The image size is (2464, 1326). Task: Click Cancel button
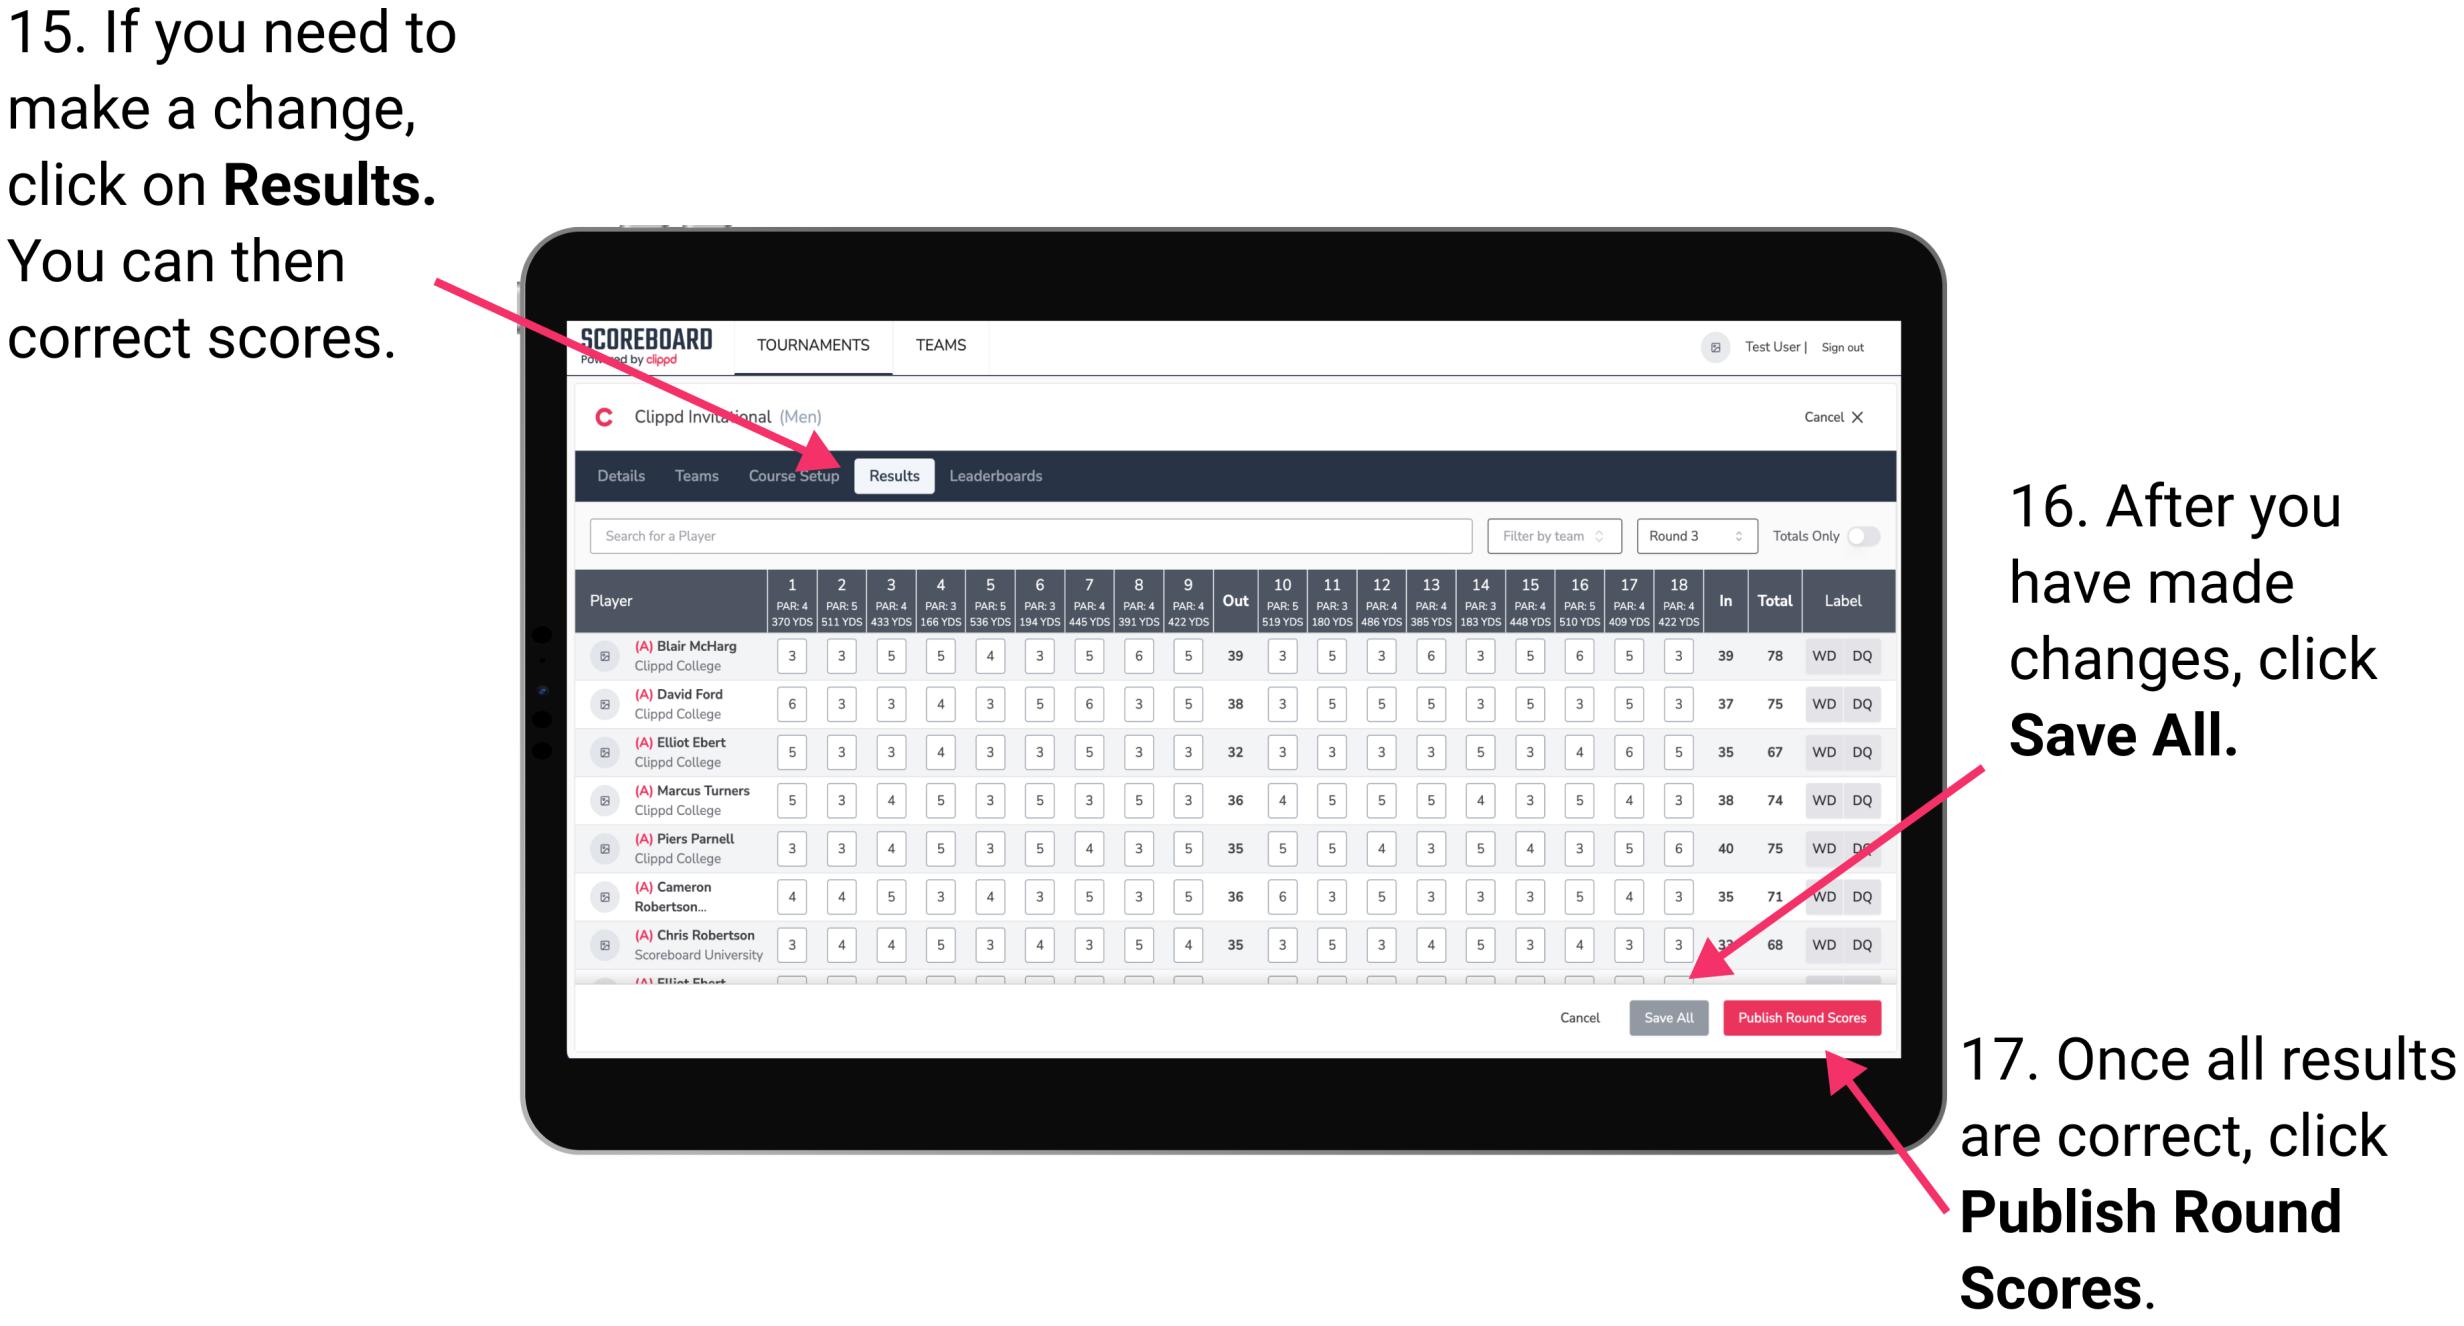1579,1017
